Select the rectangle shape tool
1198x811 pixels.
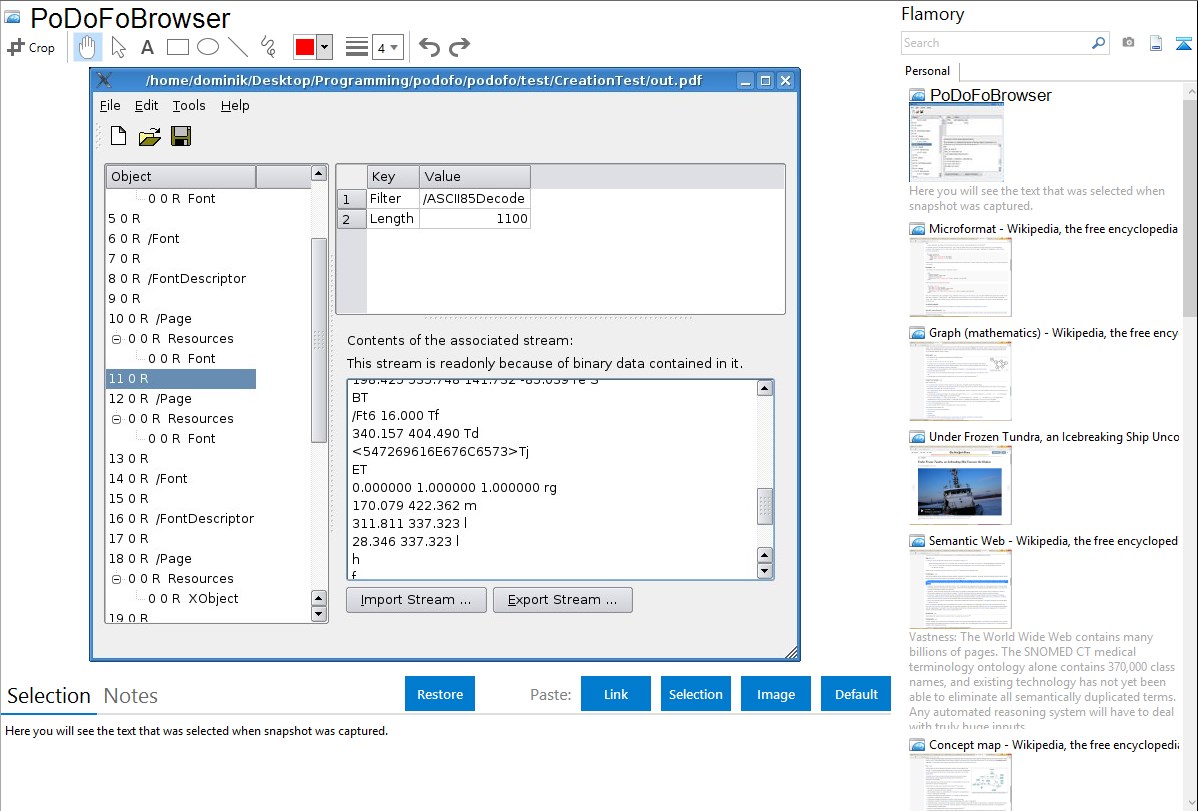pos(178,47)
